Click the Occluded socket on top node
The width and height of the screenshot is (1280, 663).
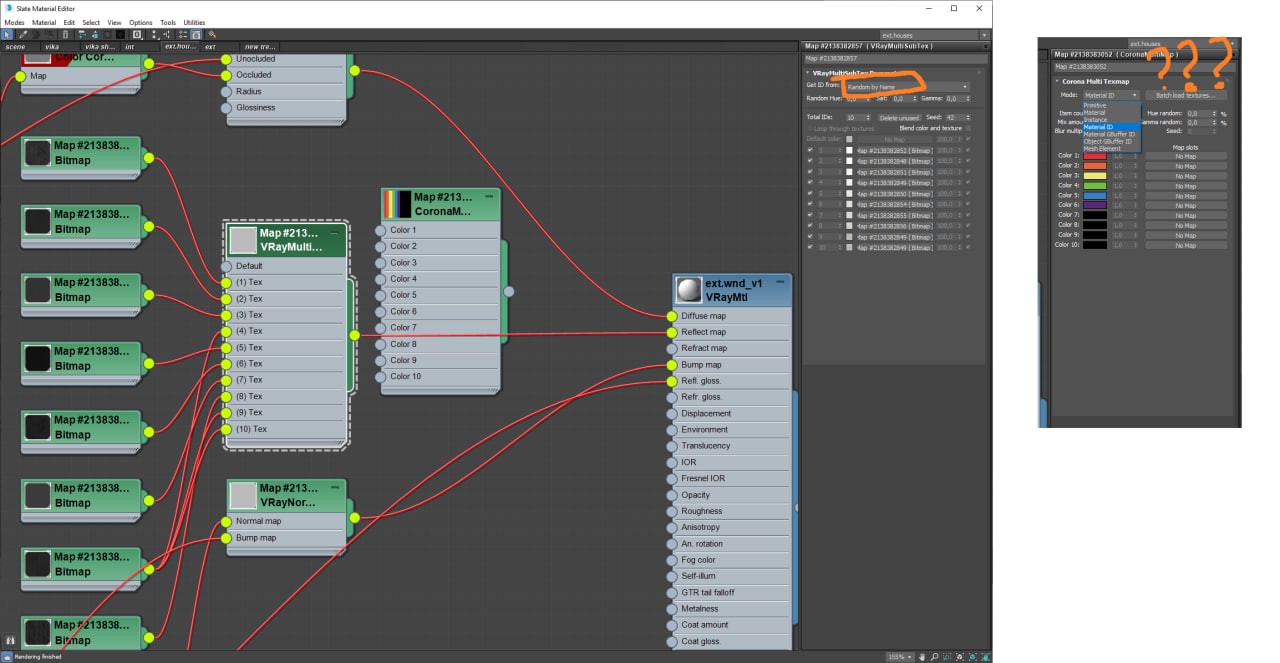tap(227, 75)
